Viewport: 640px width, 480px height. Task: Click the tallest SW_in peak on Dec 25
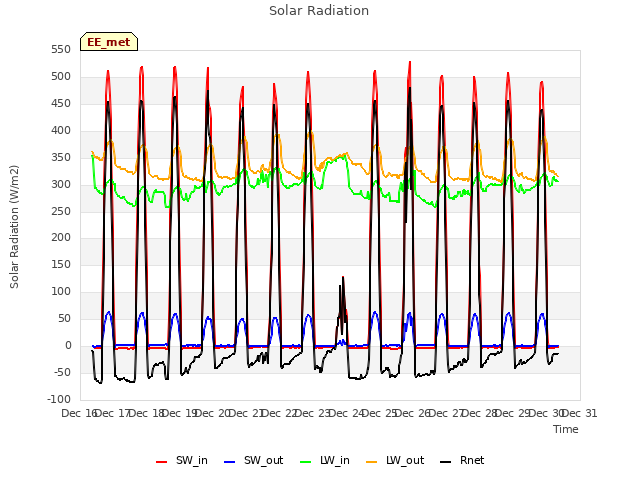[x=410, y=62]
